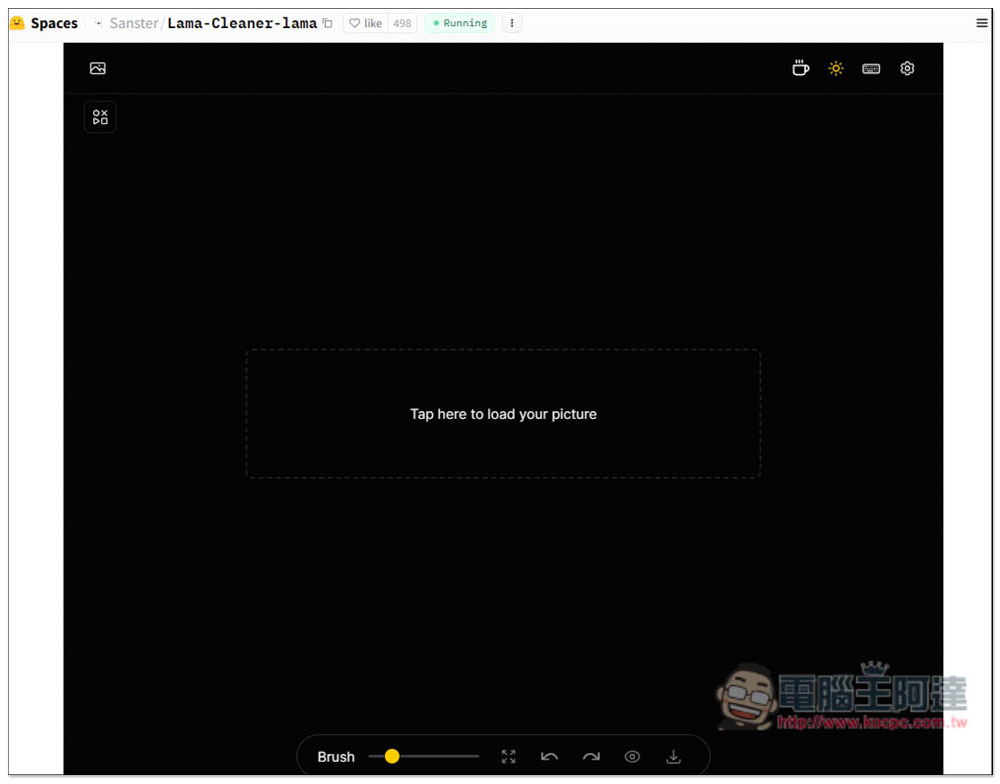Image resolution: width=1000 pixels, height=784 pixels.
Task: Click the coffee cup donate icon
Action: coord(800,69)
